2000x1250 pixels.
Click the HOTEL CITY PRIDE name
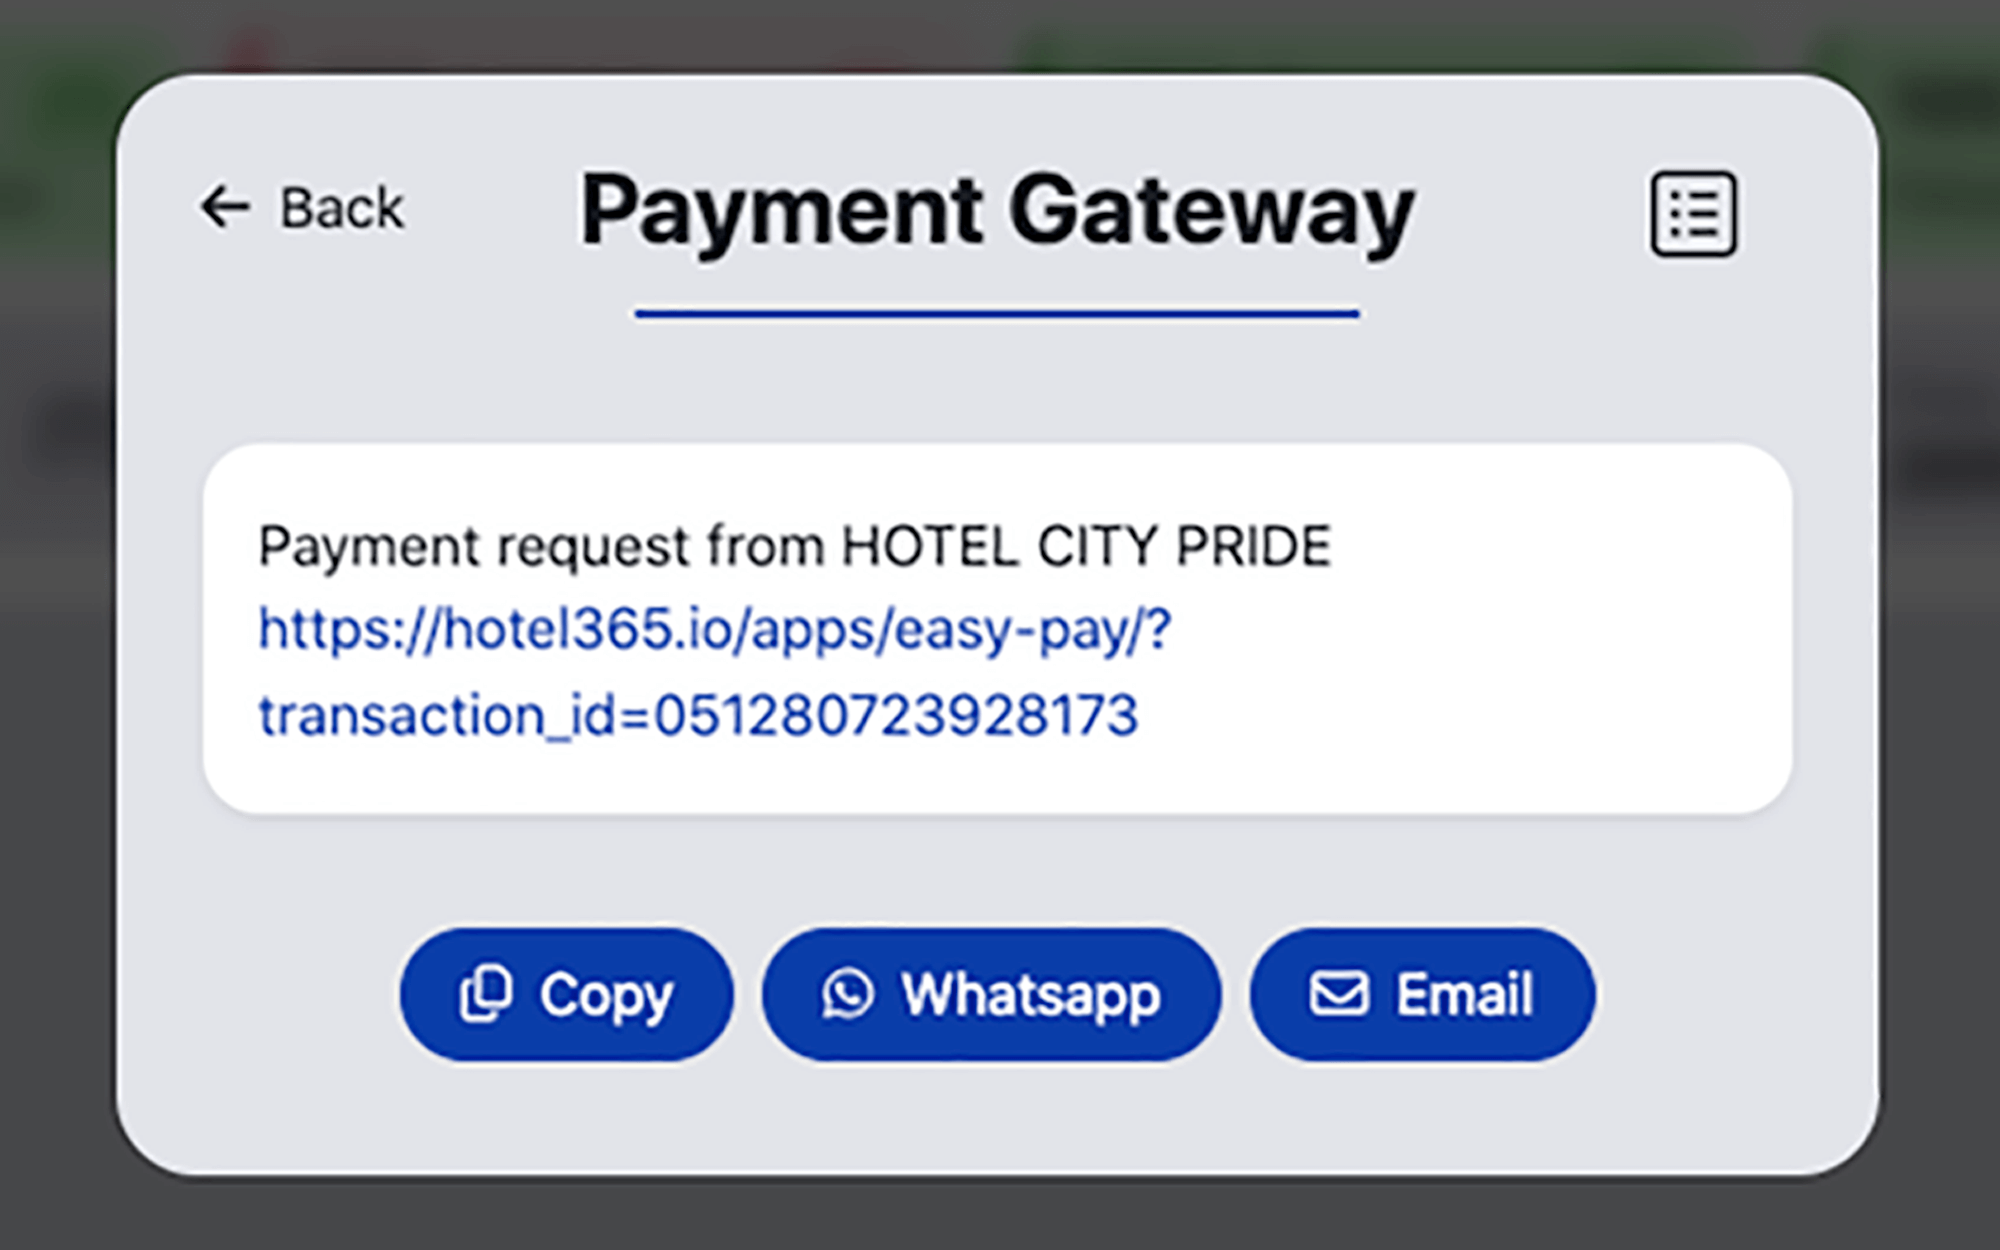1086,547
